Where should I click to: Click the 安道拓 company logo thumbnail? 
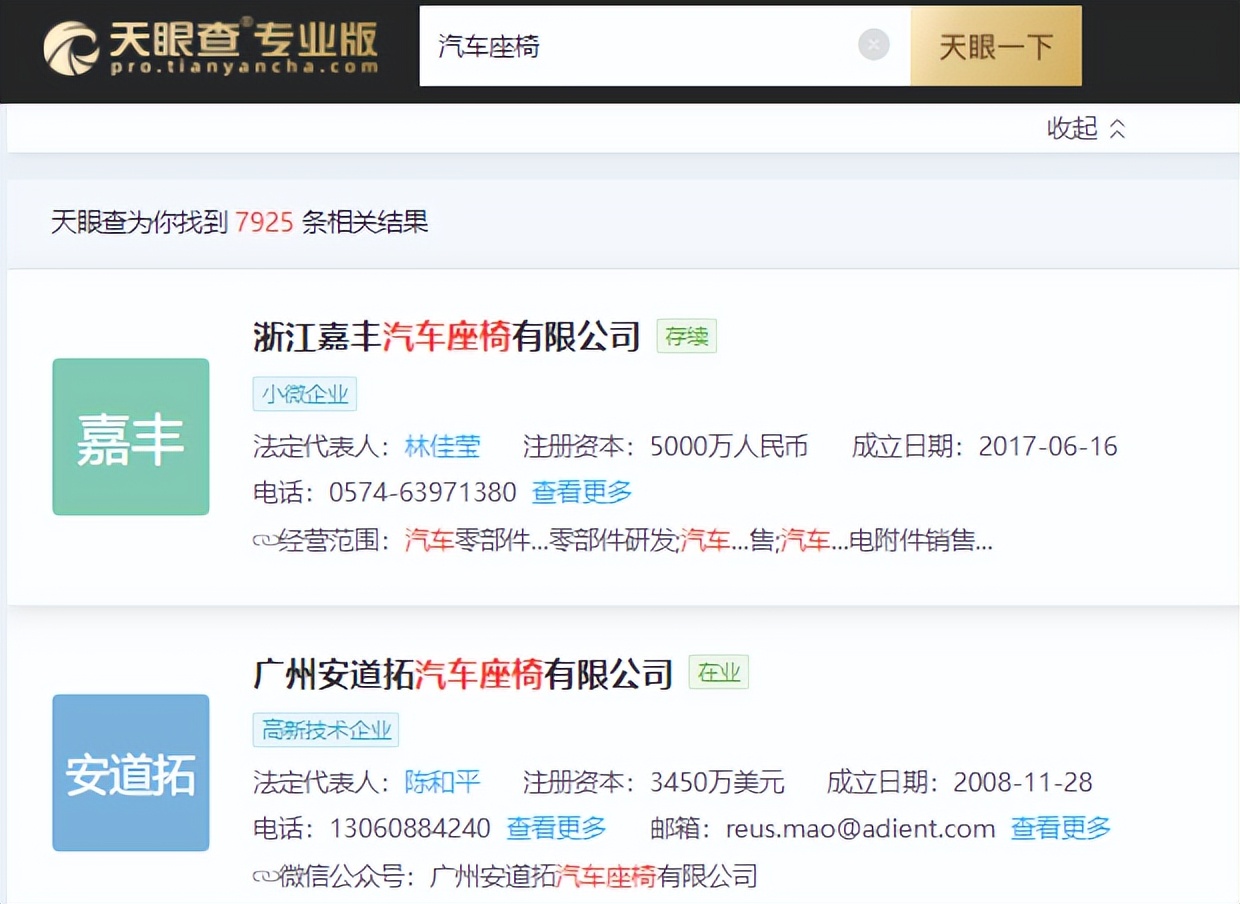[x=131, y=773]
